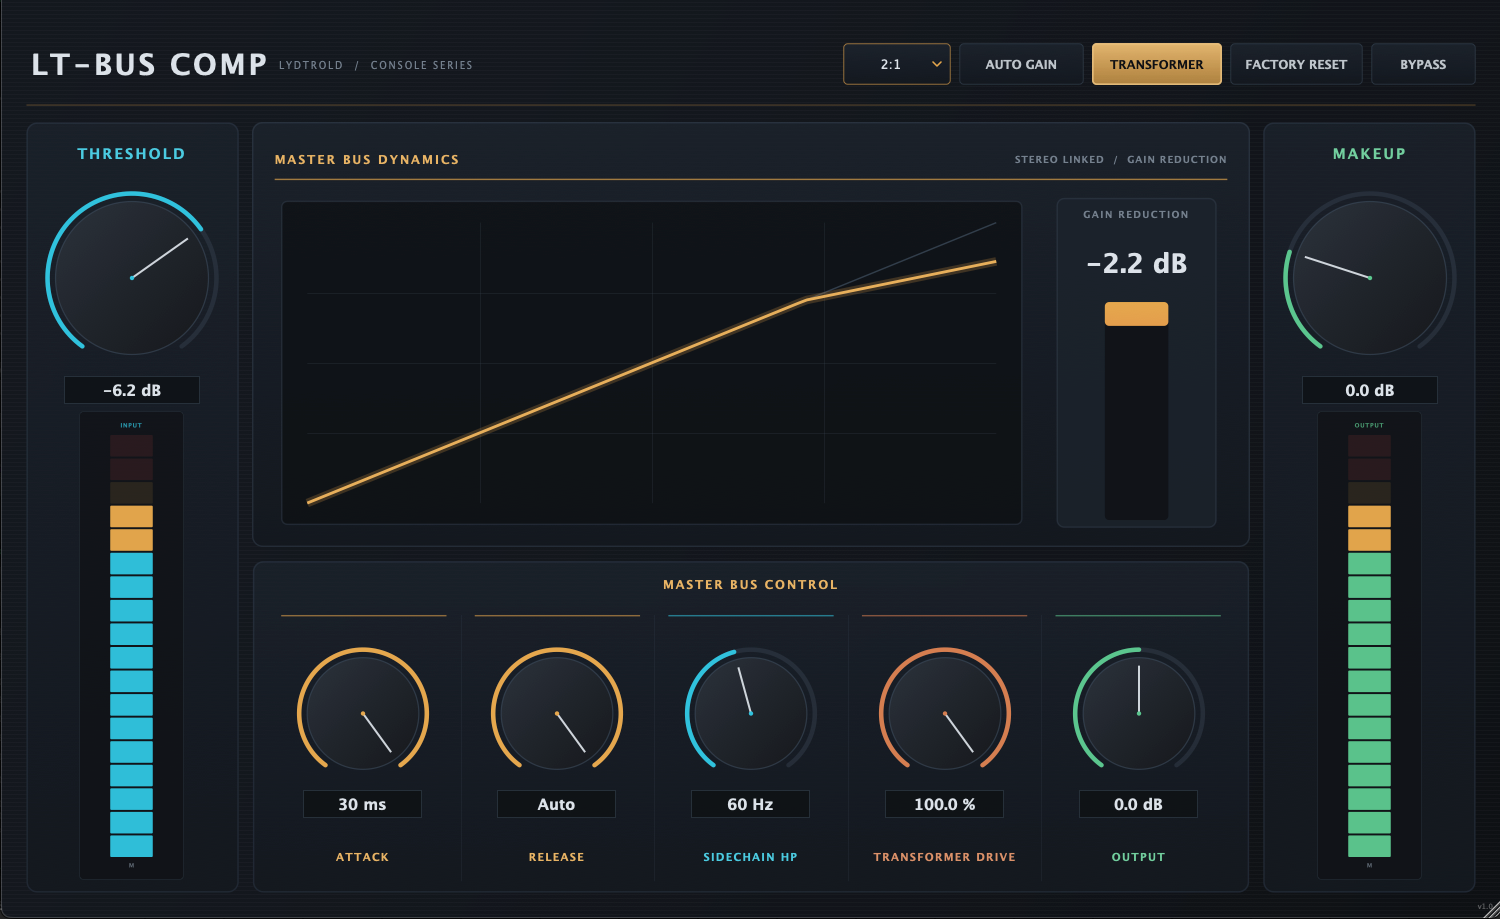Click the TRANSFORMER DRIVE label
The width and height of the screenshot is (1500, 919).
(x=944, y=857)
